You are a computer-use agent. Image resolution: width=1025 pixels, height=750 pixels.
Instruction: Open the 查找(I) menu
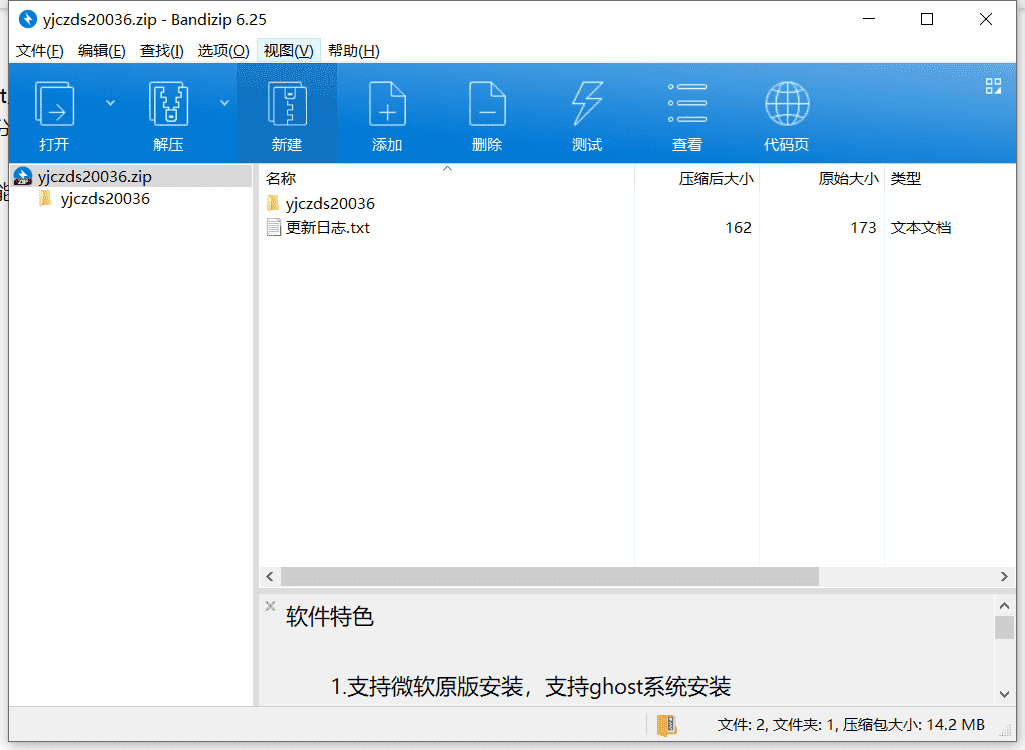(161, 51)
